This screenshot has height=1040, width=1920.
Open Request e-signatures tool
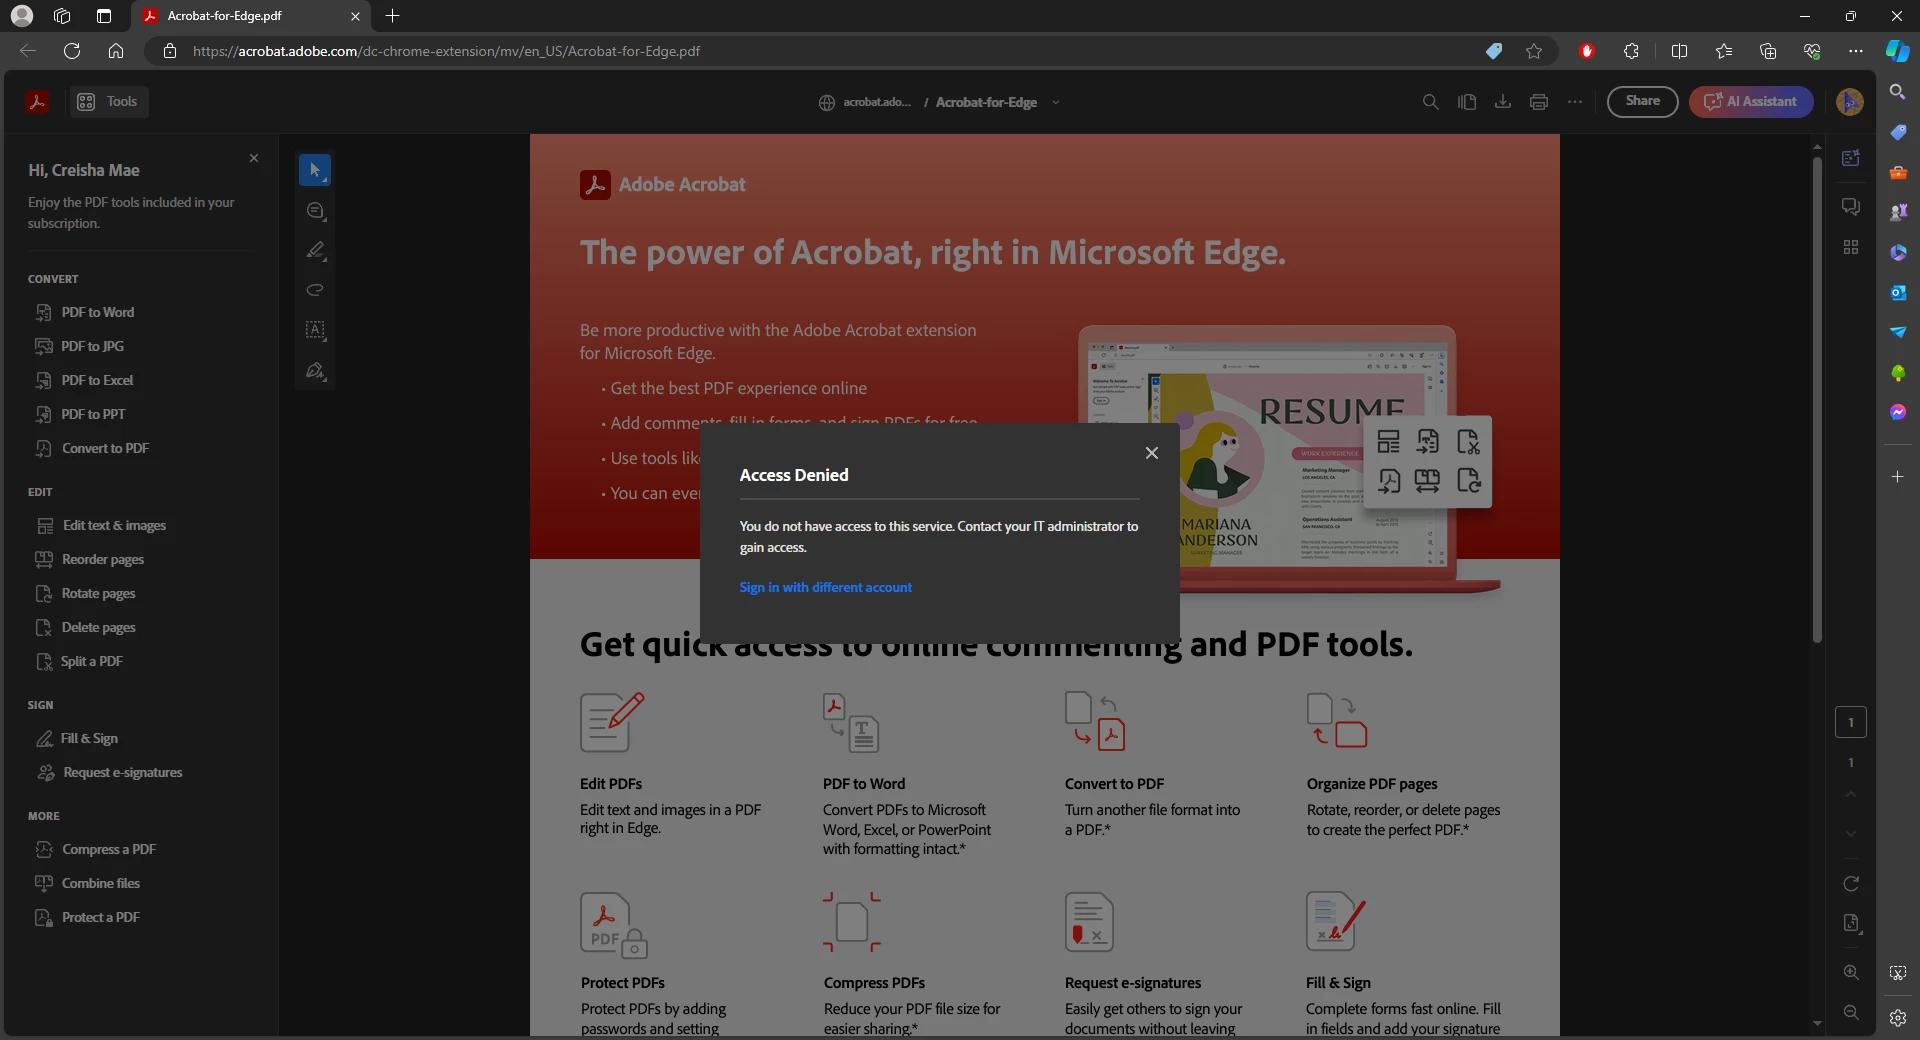pos(109,772)
